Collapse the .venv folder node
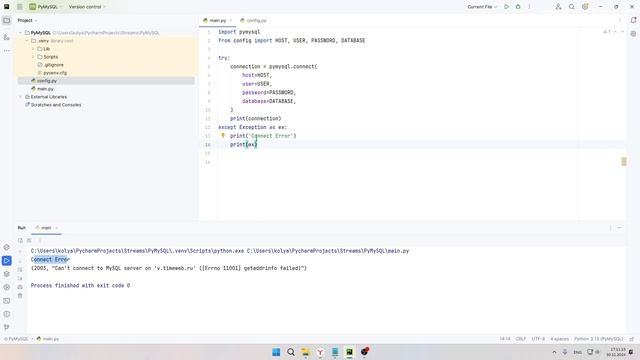The height and width of the screenshot is (360, 640). pos(27,41)
